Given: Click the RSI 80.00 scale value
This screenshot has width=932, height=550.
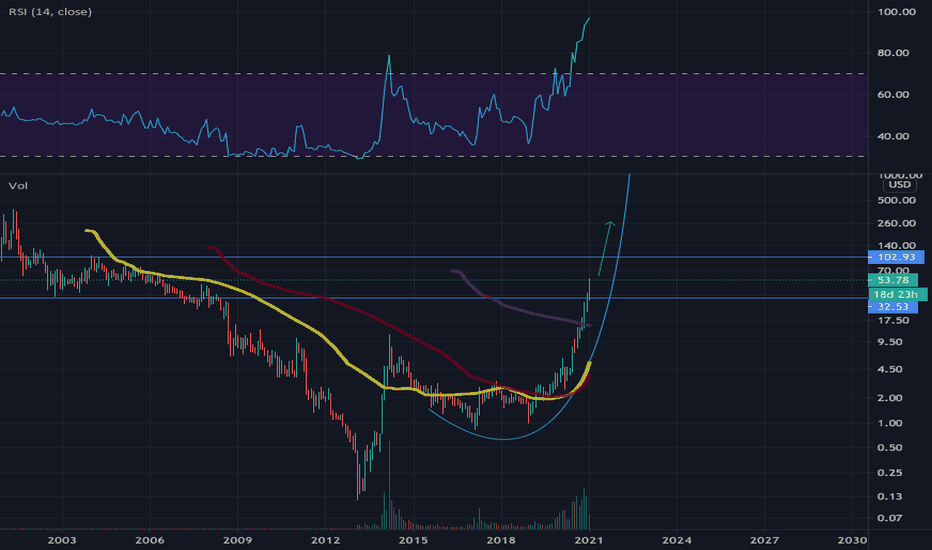Looking at the screenshot, I should (x=893, y=53).
